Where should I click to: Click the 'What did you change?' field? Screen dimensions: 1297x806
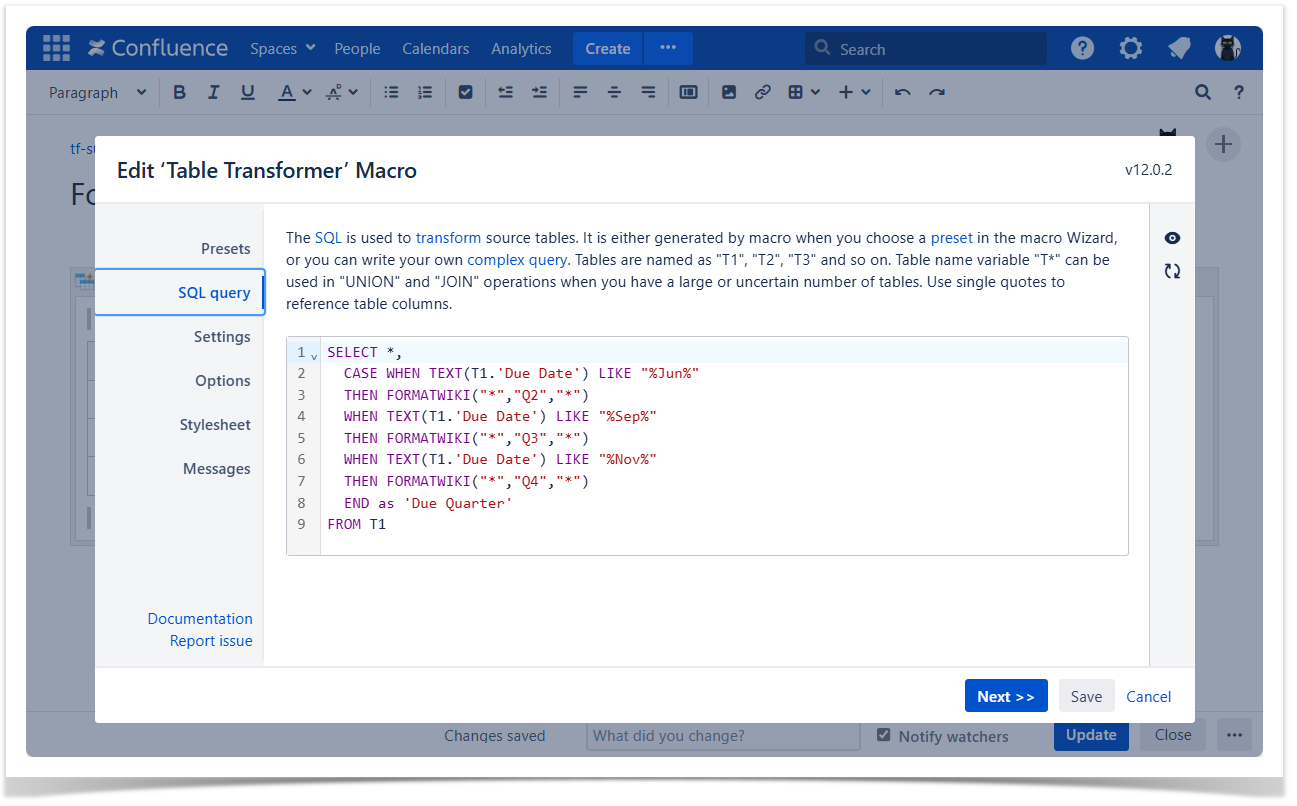click(722, 736)
